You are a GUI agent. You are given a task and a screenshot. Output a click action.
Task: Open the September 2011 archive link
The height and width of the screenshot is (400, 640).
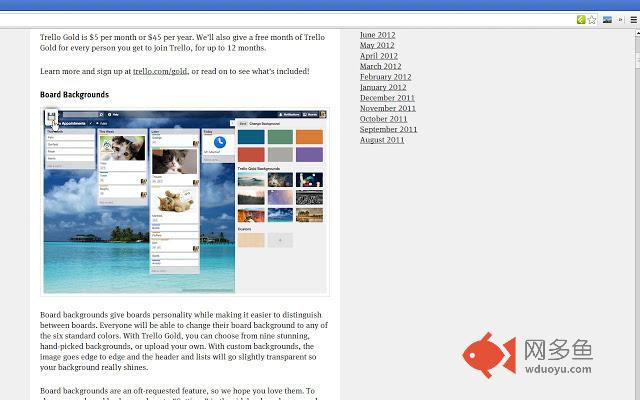tap(388, 129)
